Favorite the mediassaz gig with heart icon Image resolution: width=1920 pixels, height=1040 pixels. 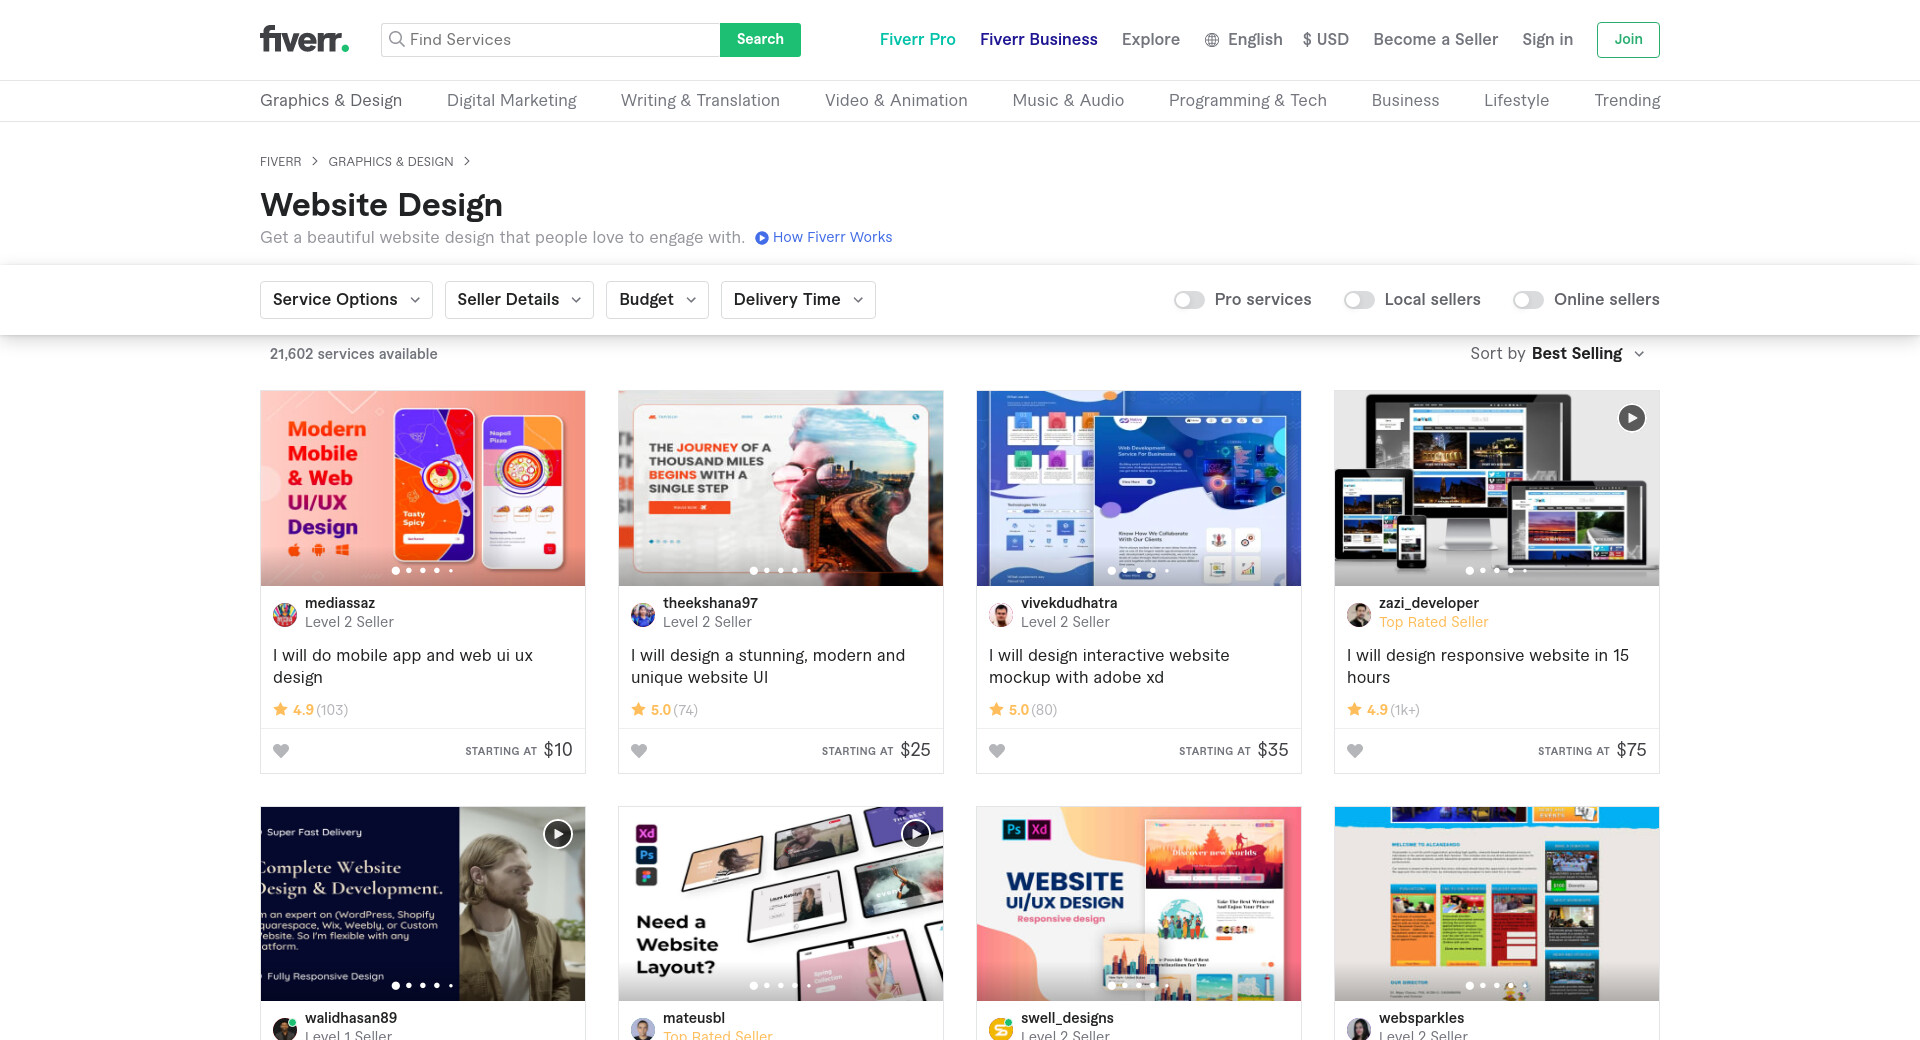point(281,751)
